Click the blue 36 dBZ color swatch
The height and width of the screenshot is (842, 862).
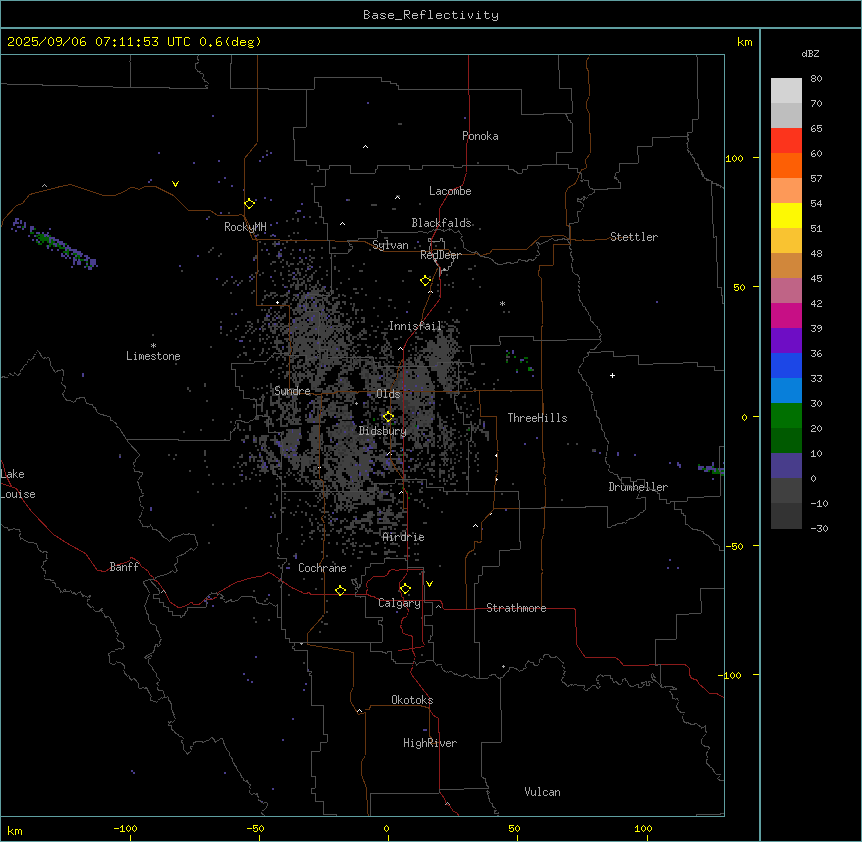(786, 365)
